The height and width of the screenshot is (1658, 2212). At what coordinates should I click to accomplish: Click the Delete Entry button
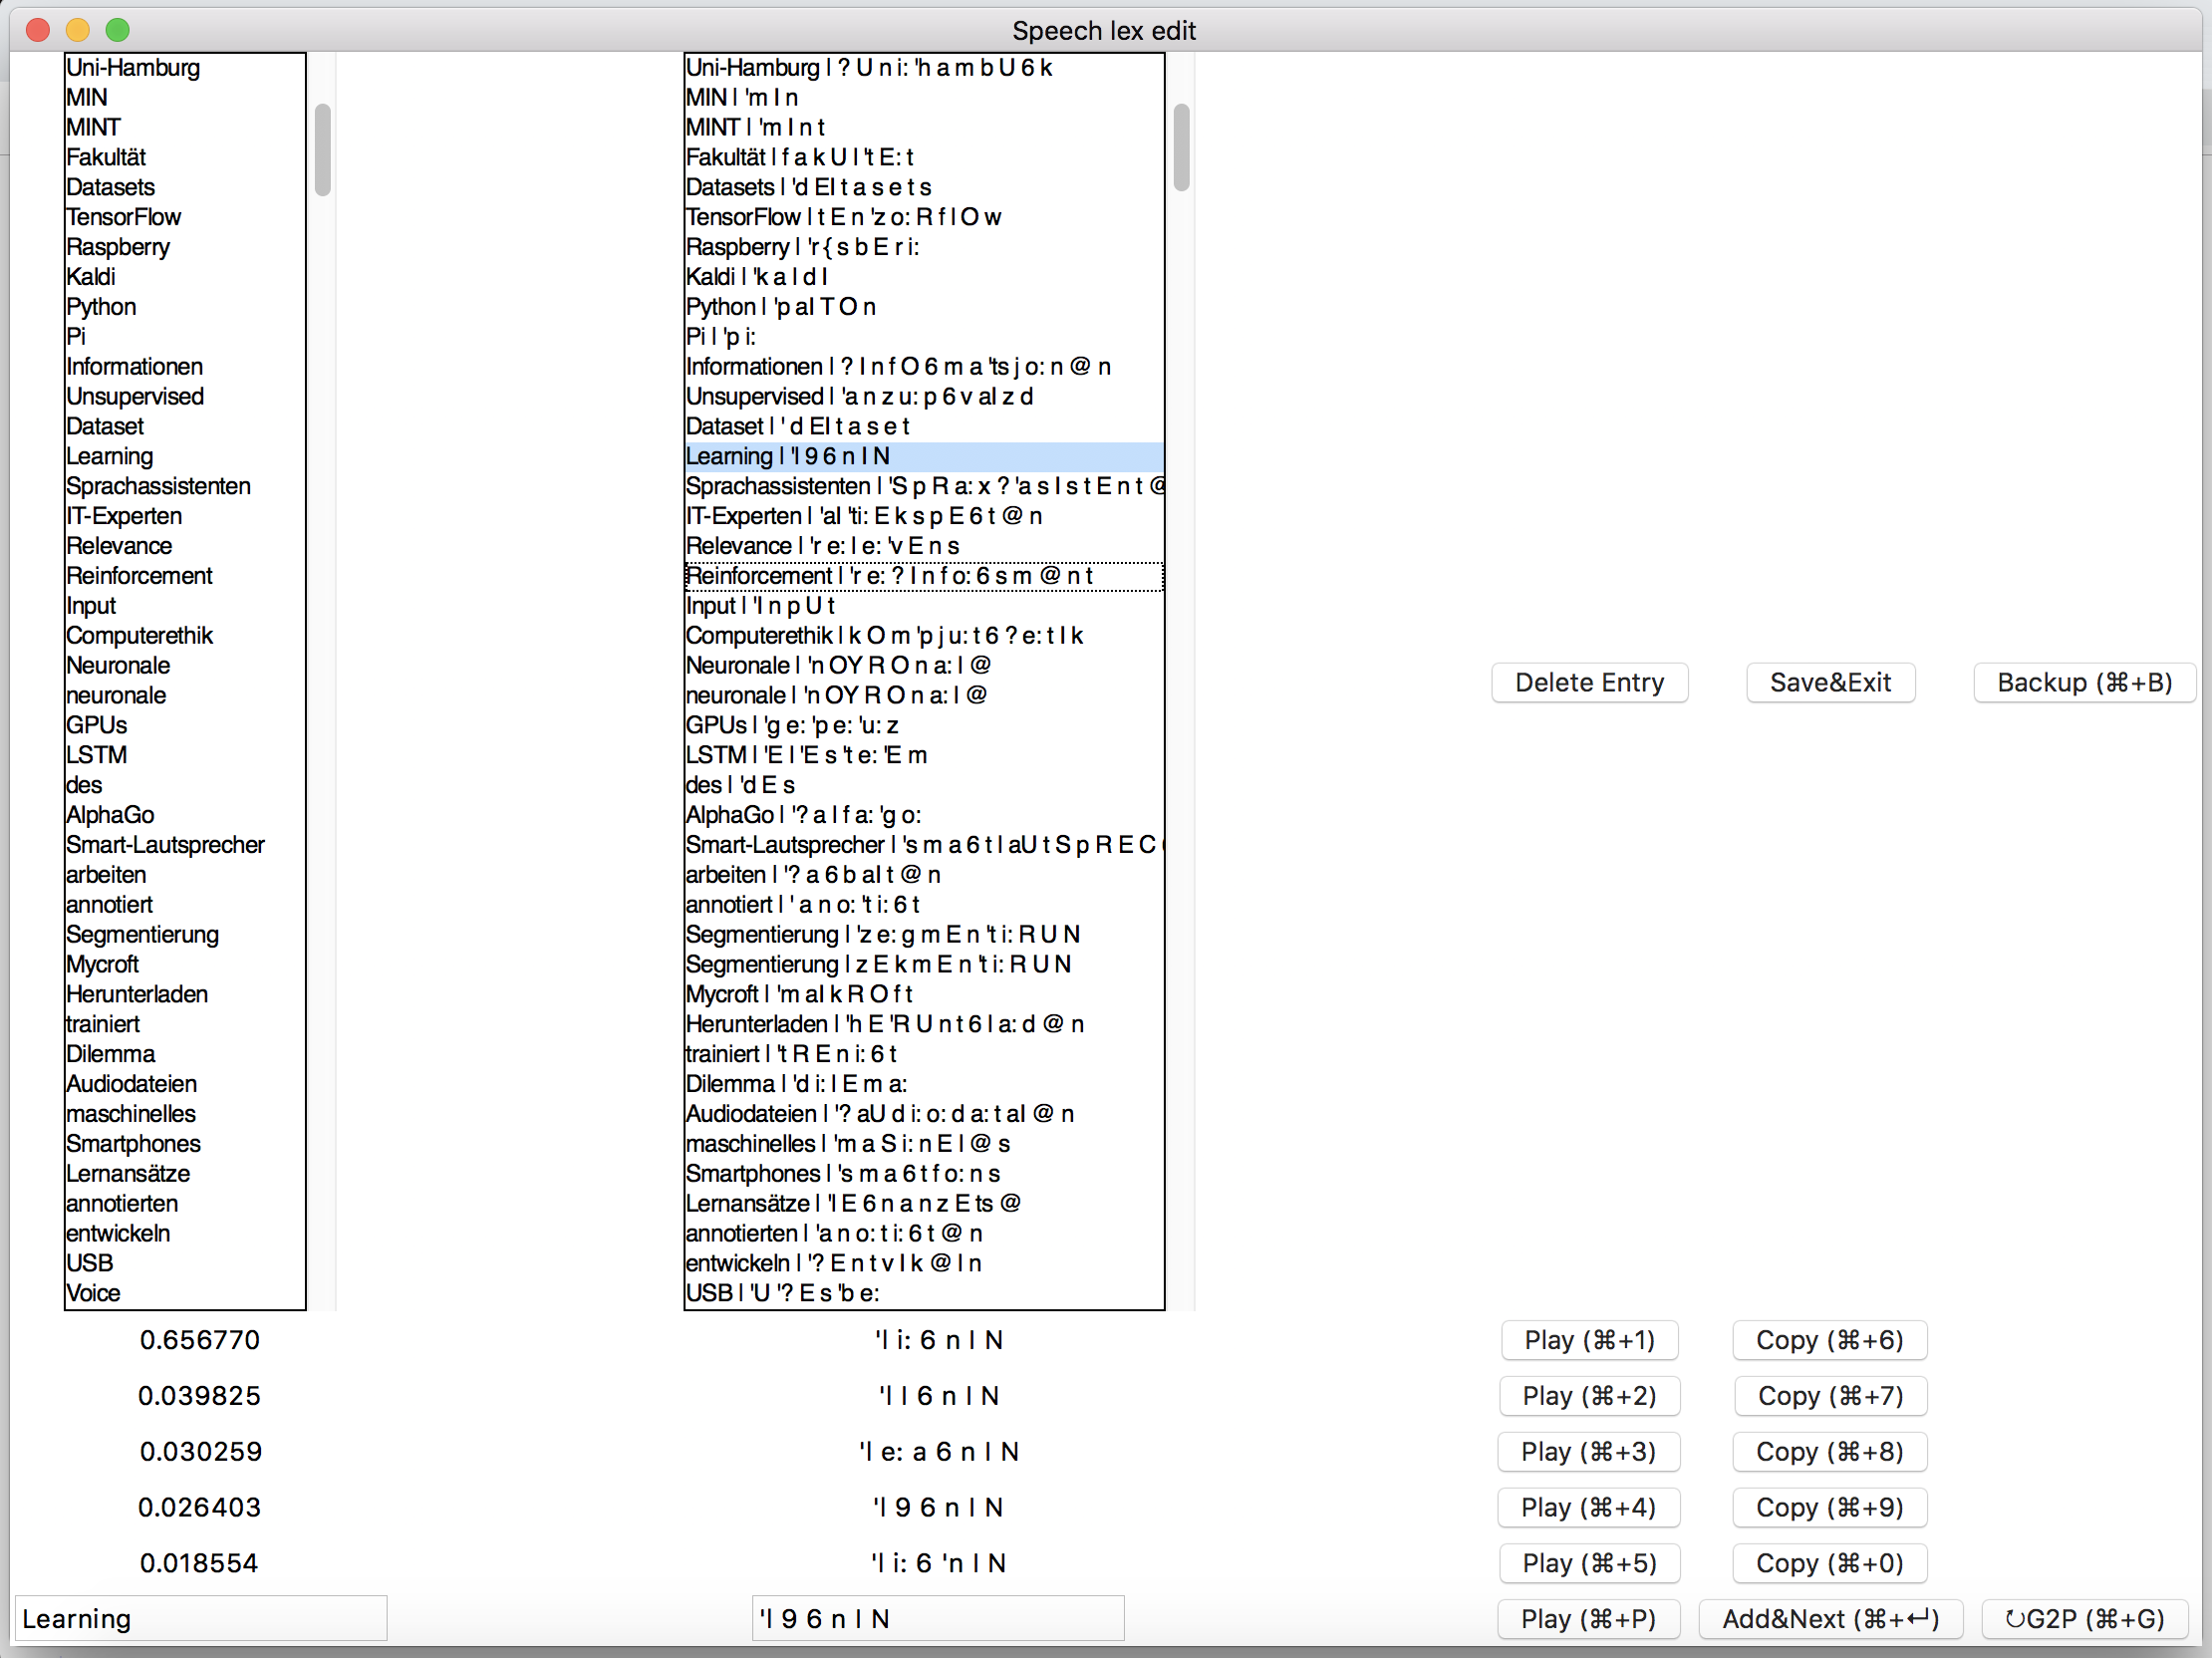point(1589,683)
